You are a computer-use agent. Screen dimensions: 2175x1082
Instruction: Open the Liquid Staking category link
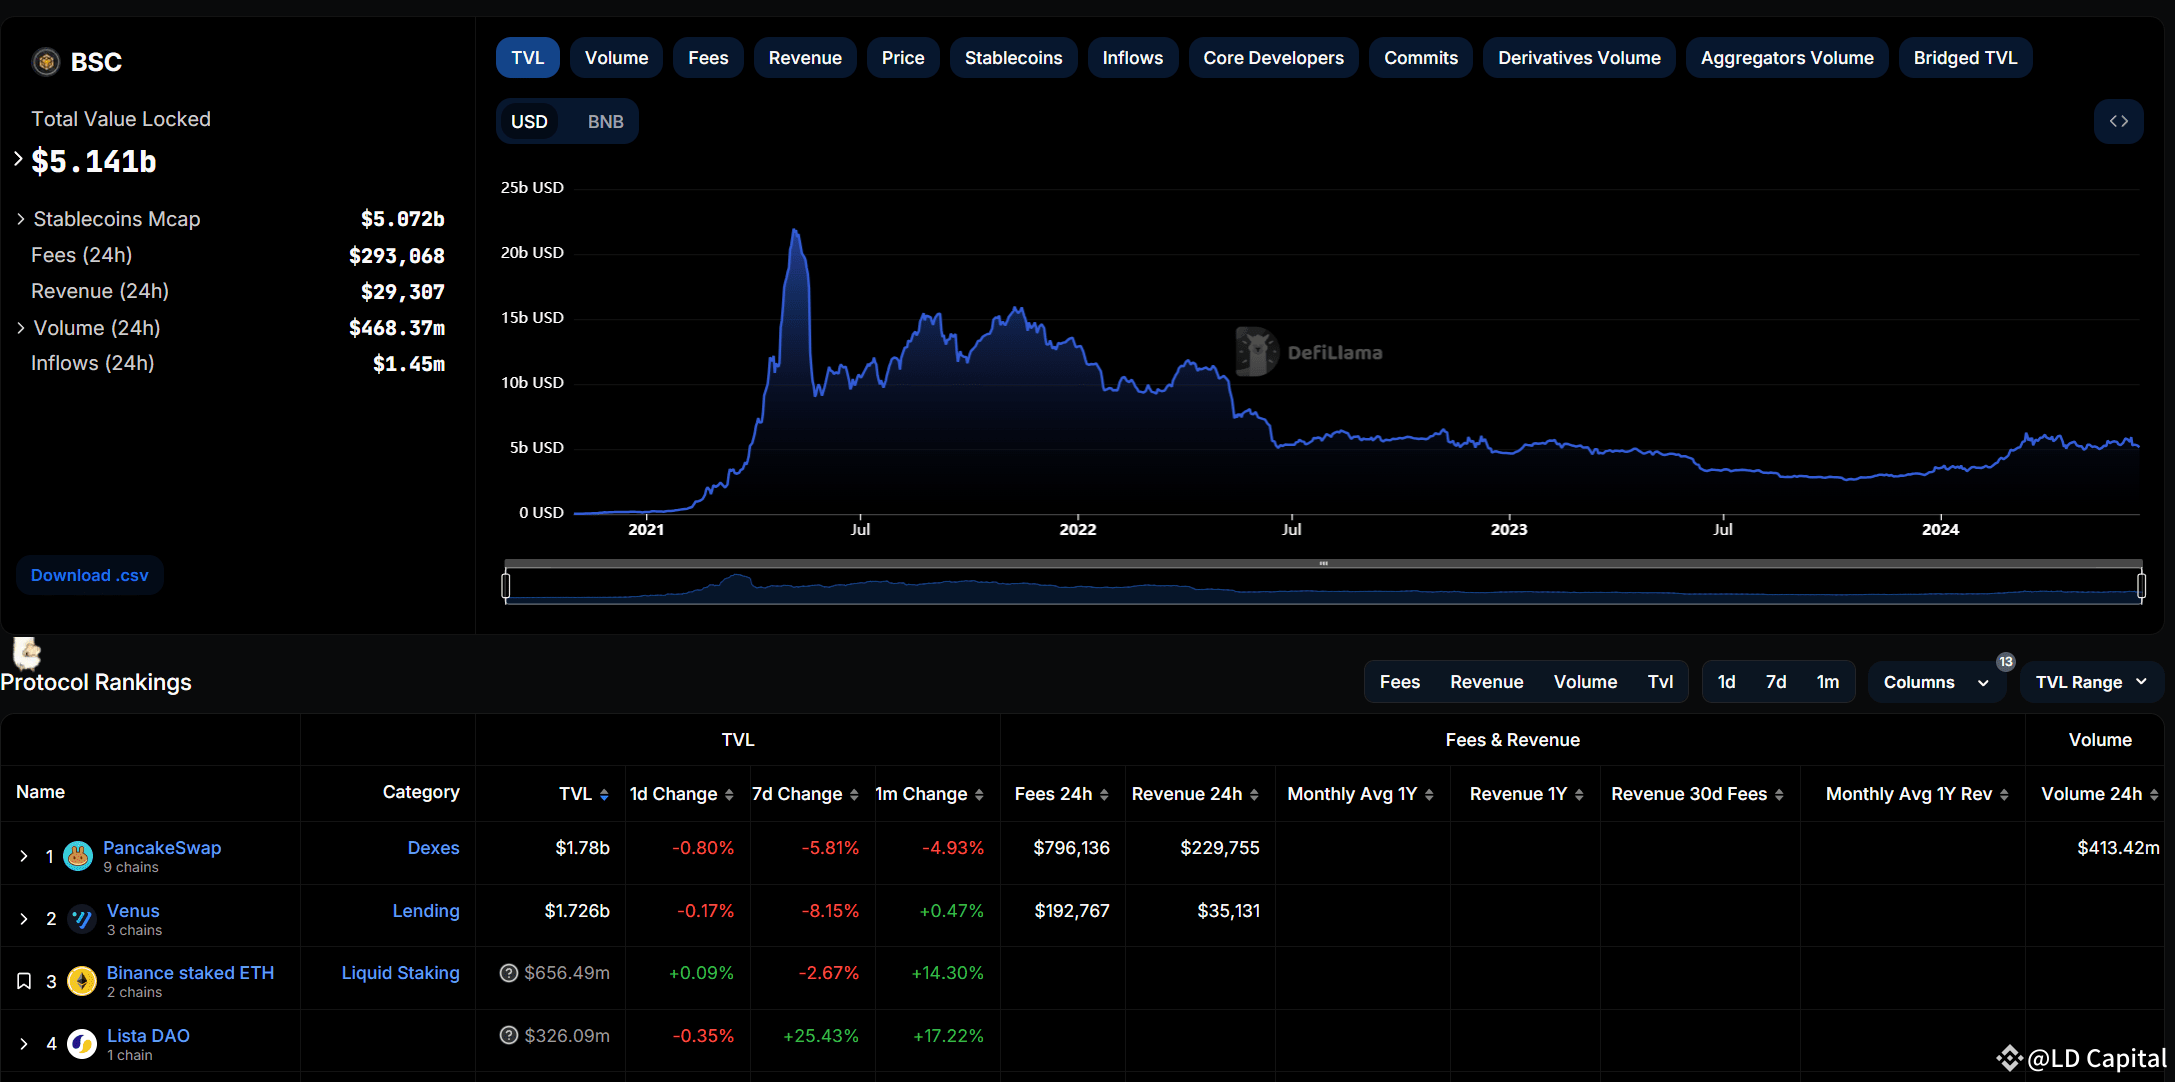[400, 973]
